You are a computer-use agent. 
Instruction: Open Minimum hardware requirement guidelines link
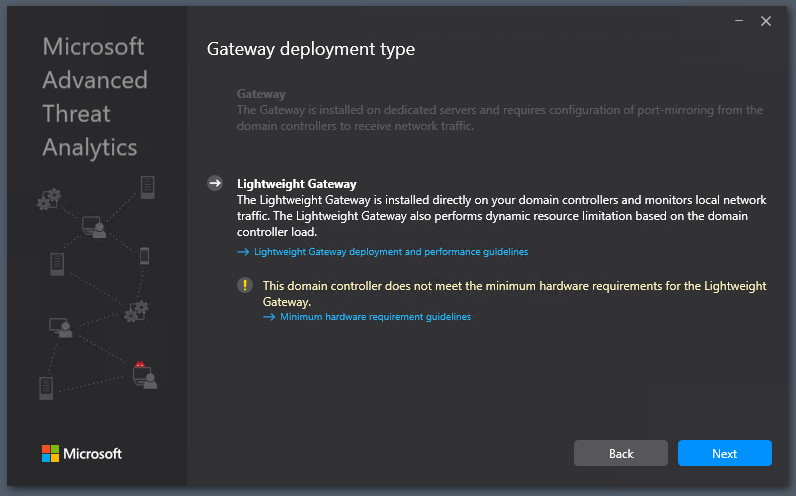click(x=376, y=317)
